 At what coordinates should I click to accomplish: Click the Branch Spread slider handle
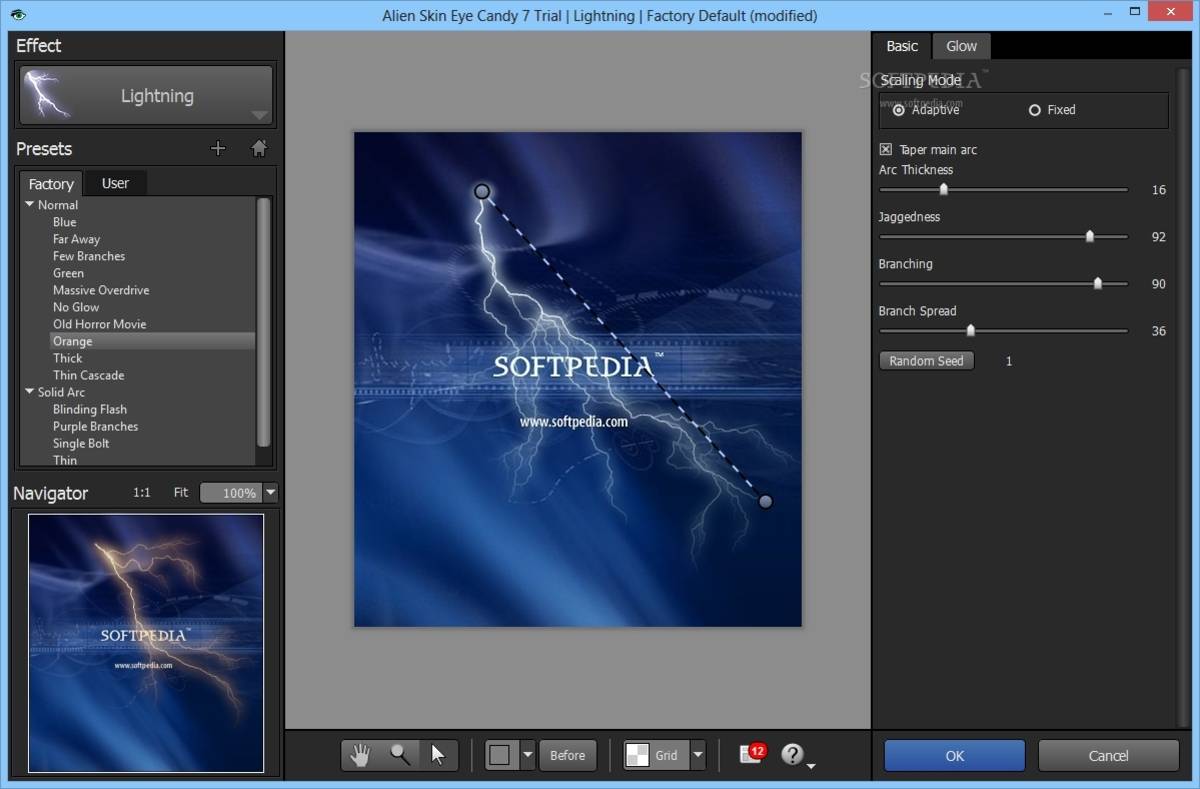click(970, 330)
